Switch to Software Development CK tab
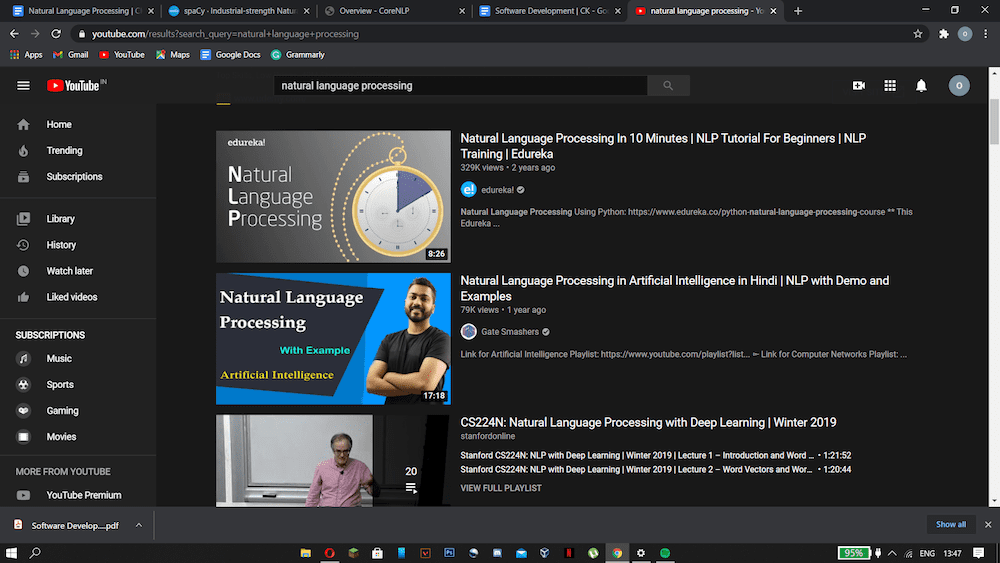The width and height of the screenshot is (1000, 563). (550, 11)
